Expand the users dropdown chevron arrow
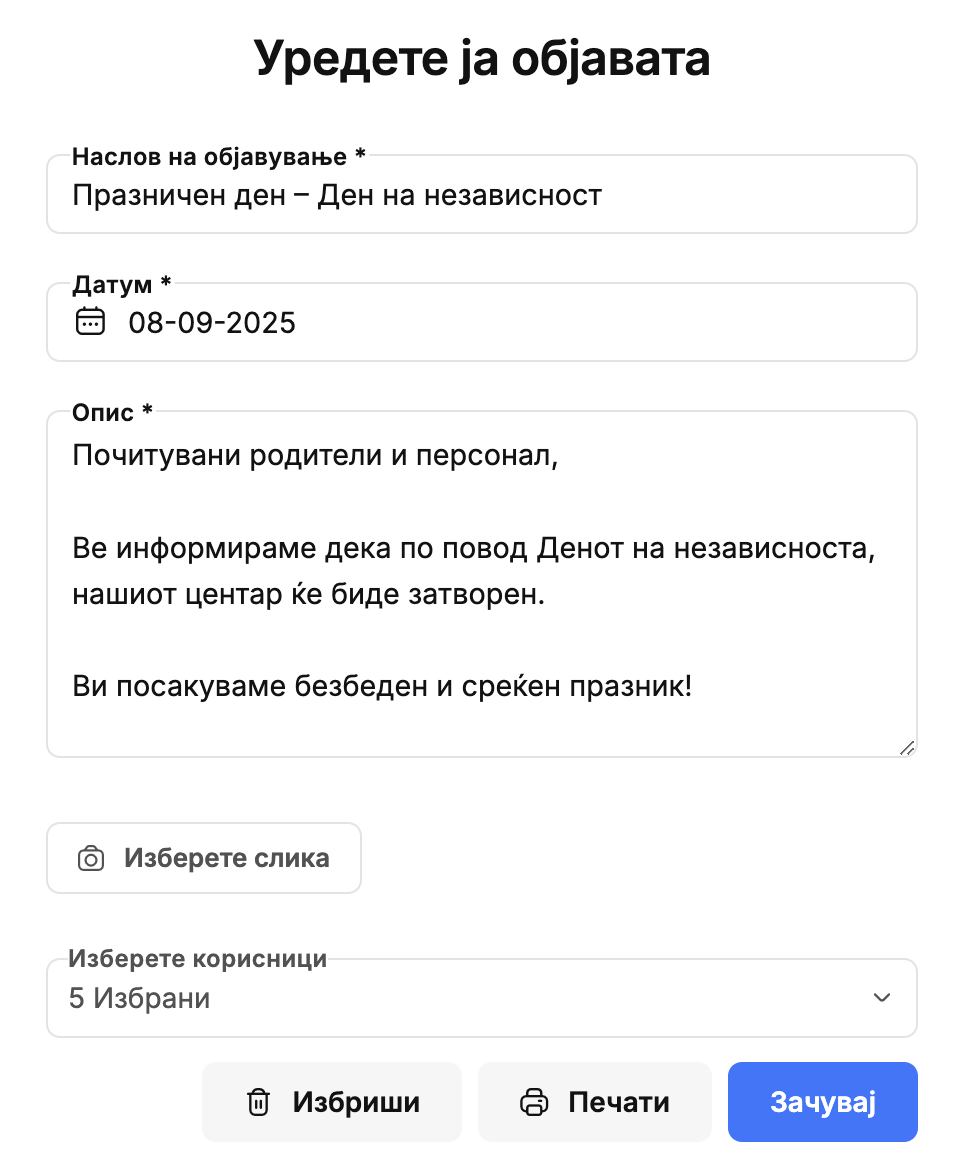The image size is (962, 1170). (x=882, y=998)
